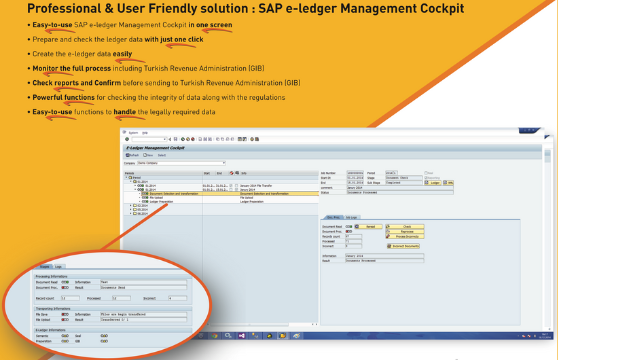Collapse the 01.2014 folder node
Viewport: 640px width, 360px height.
(131, 182)
